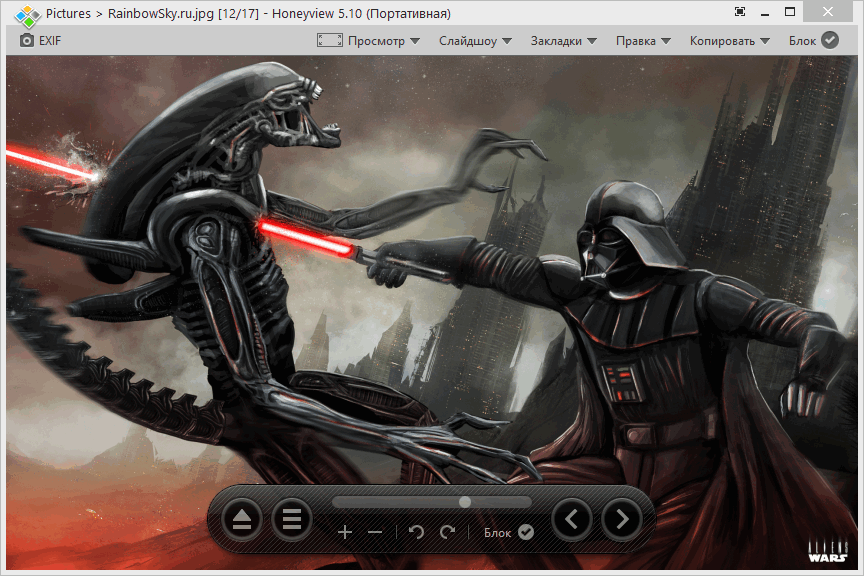
Task: Expand the Слайдшоу dropdown arrow
Action: coord(507,41)
